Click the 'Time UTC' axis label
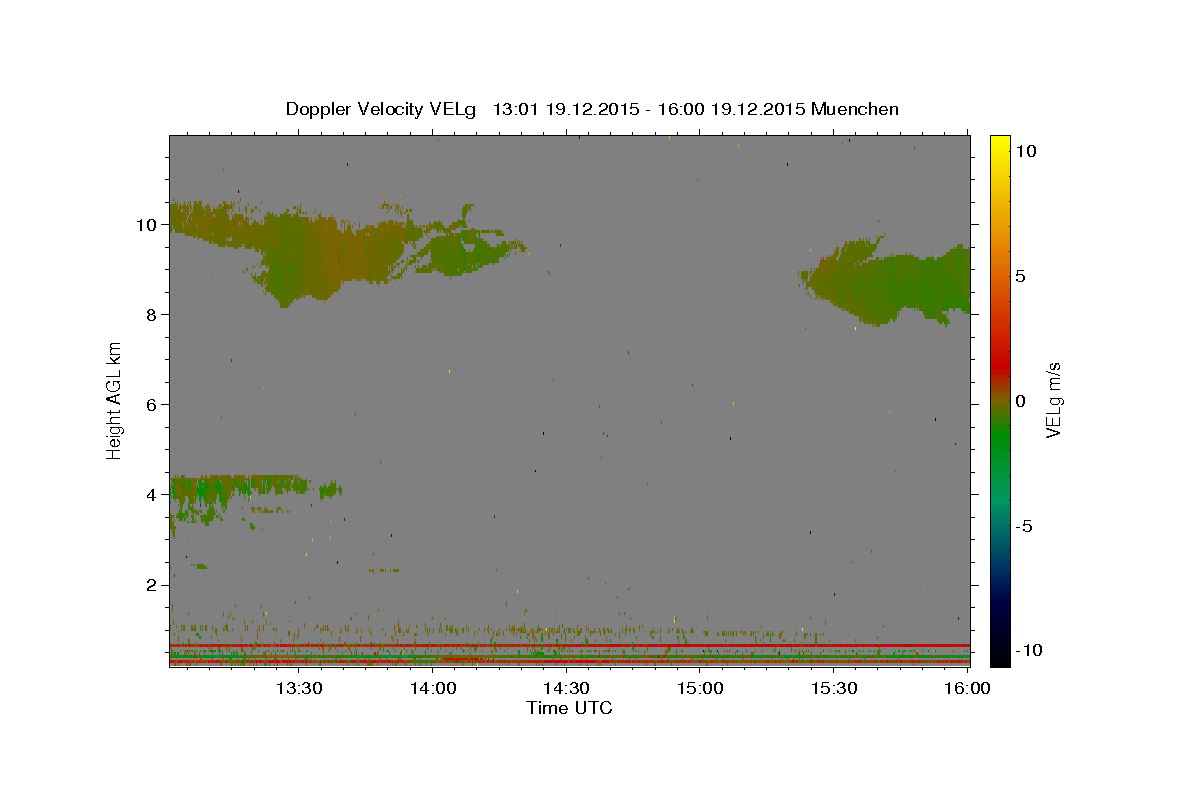1200x800 pixels. click(569, 708)
